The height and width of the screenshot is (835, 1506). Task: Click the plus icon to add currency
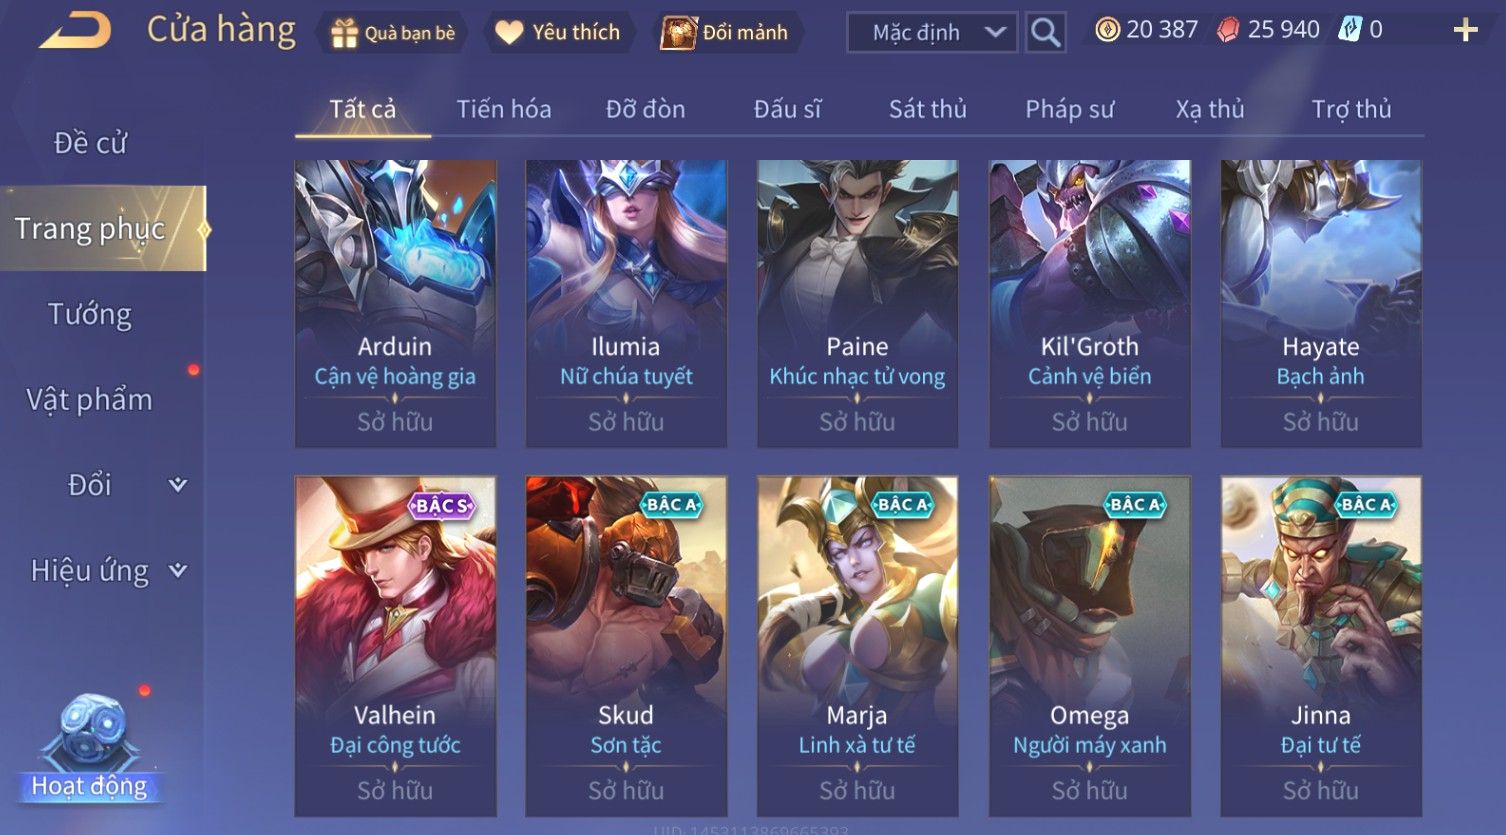tap(1465, 30)
